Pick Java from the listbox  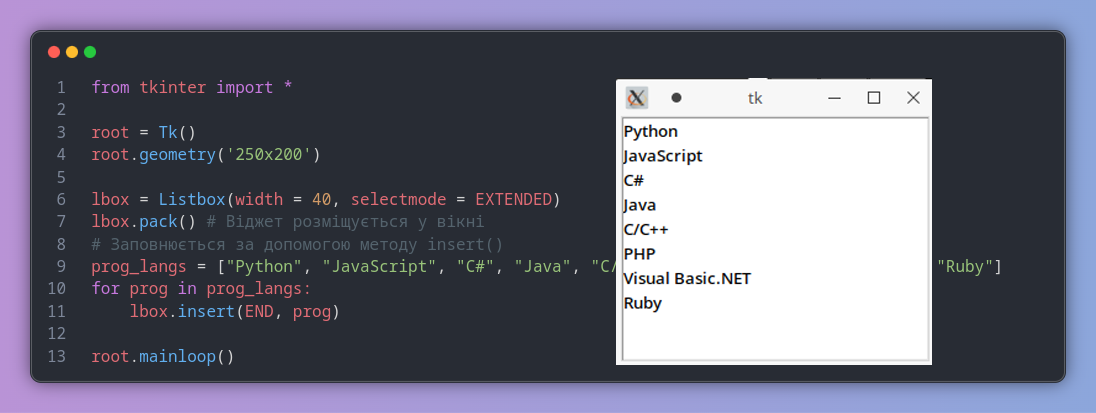pos(639,205)
